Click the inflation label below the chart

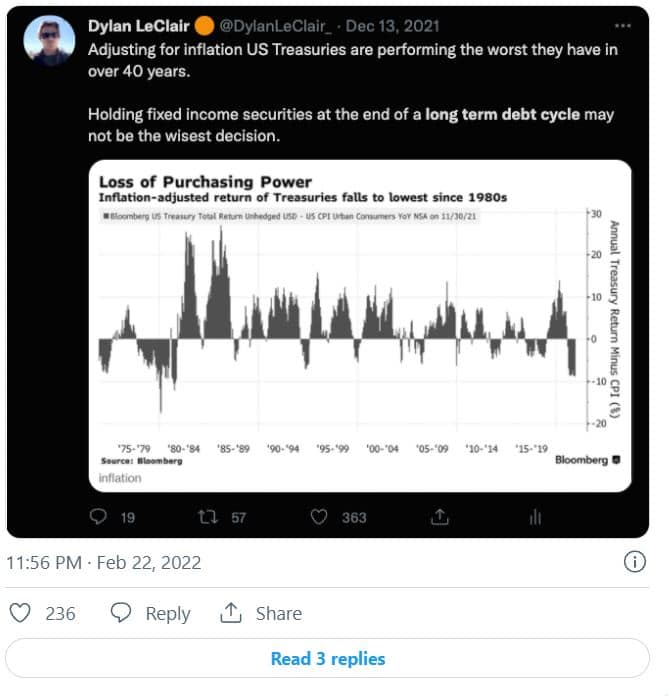point(120,478)
